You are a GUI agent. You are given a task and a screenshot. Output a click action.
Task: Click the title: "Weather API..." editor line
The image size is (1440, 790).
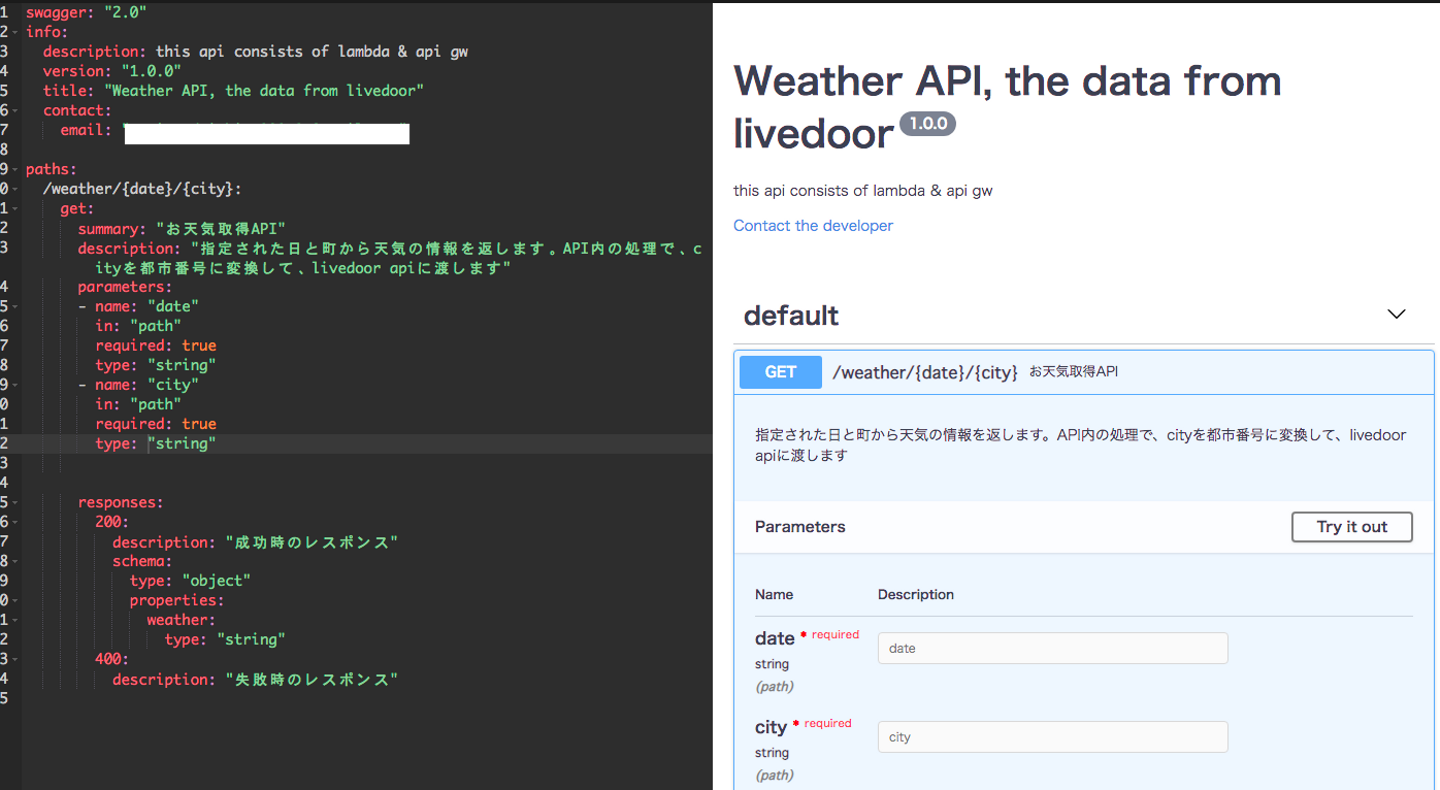click(234, 91)
